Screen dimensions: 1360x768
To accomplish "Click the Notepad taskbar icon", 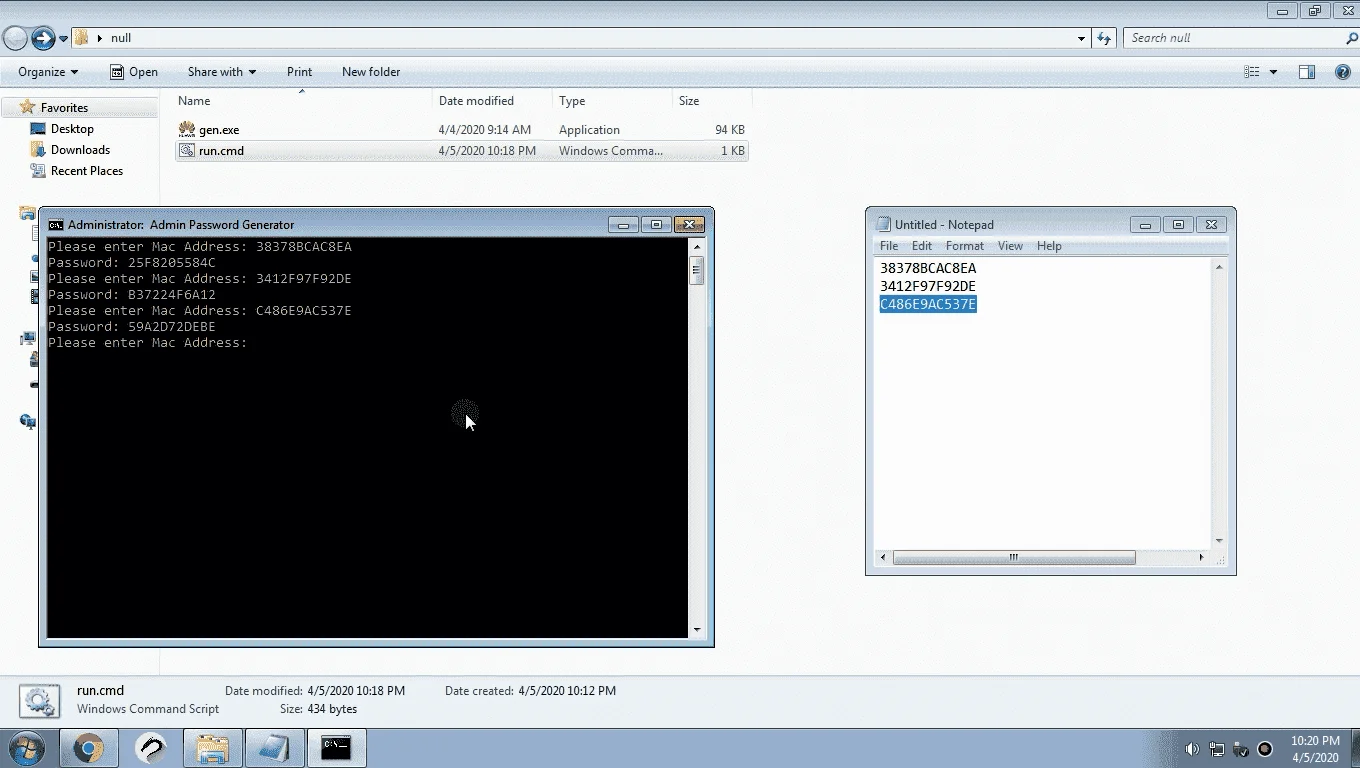I will click(x=274, y=748).
